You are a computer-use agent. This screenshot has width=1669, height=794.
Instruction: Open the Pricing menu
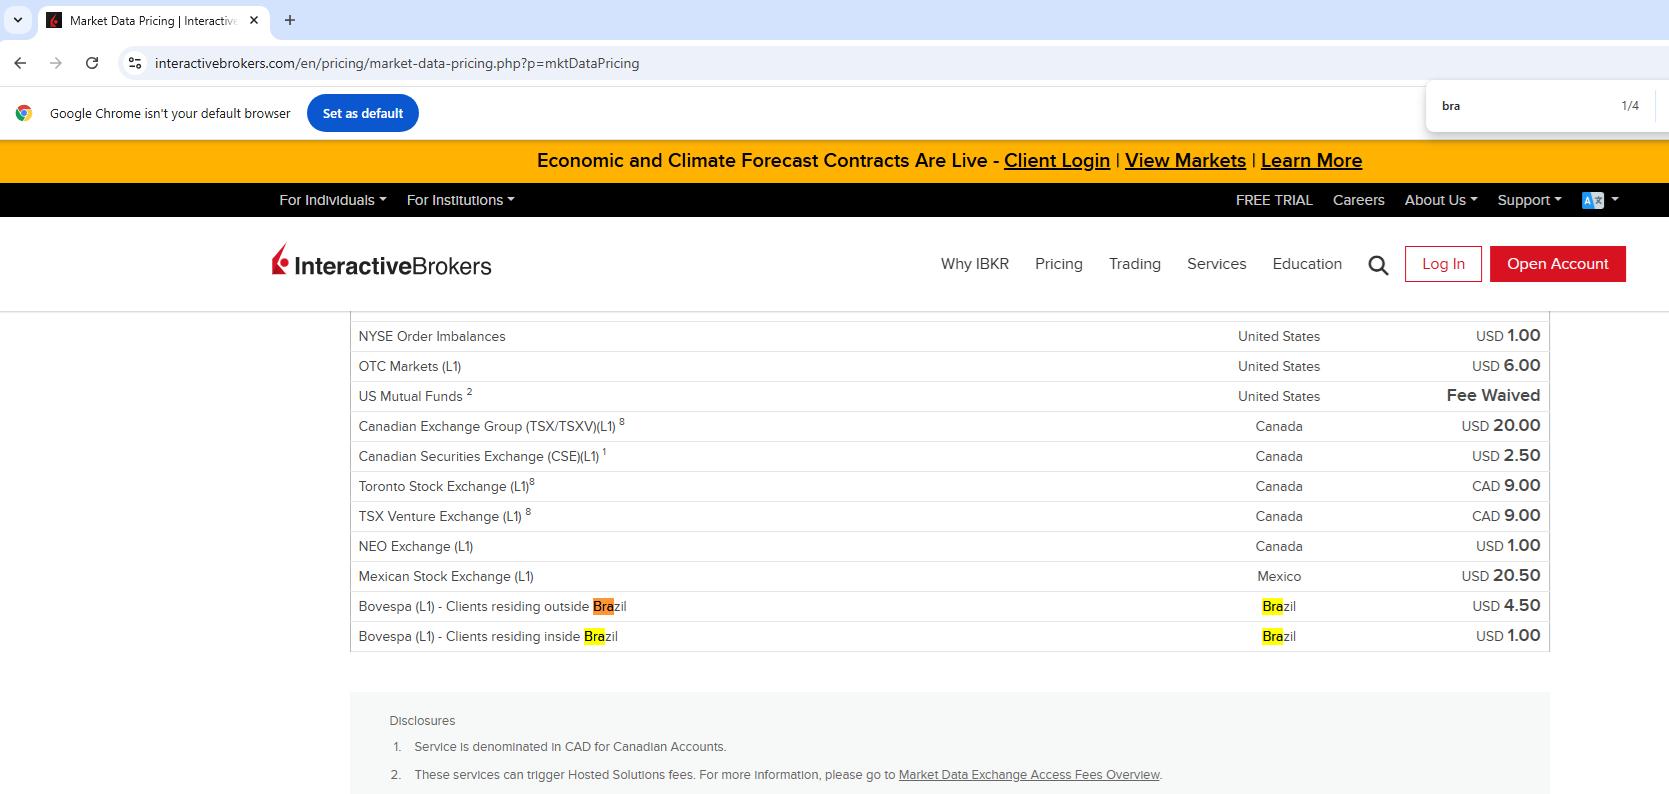1059,264
